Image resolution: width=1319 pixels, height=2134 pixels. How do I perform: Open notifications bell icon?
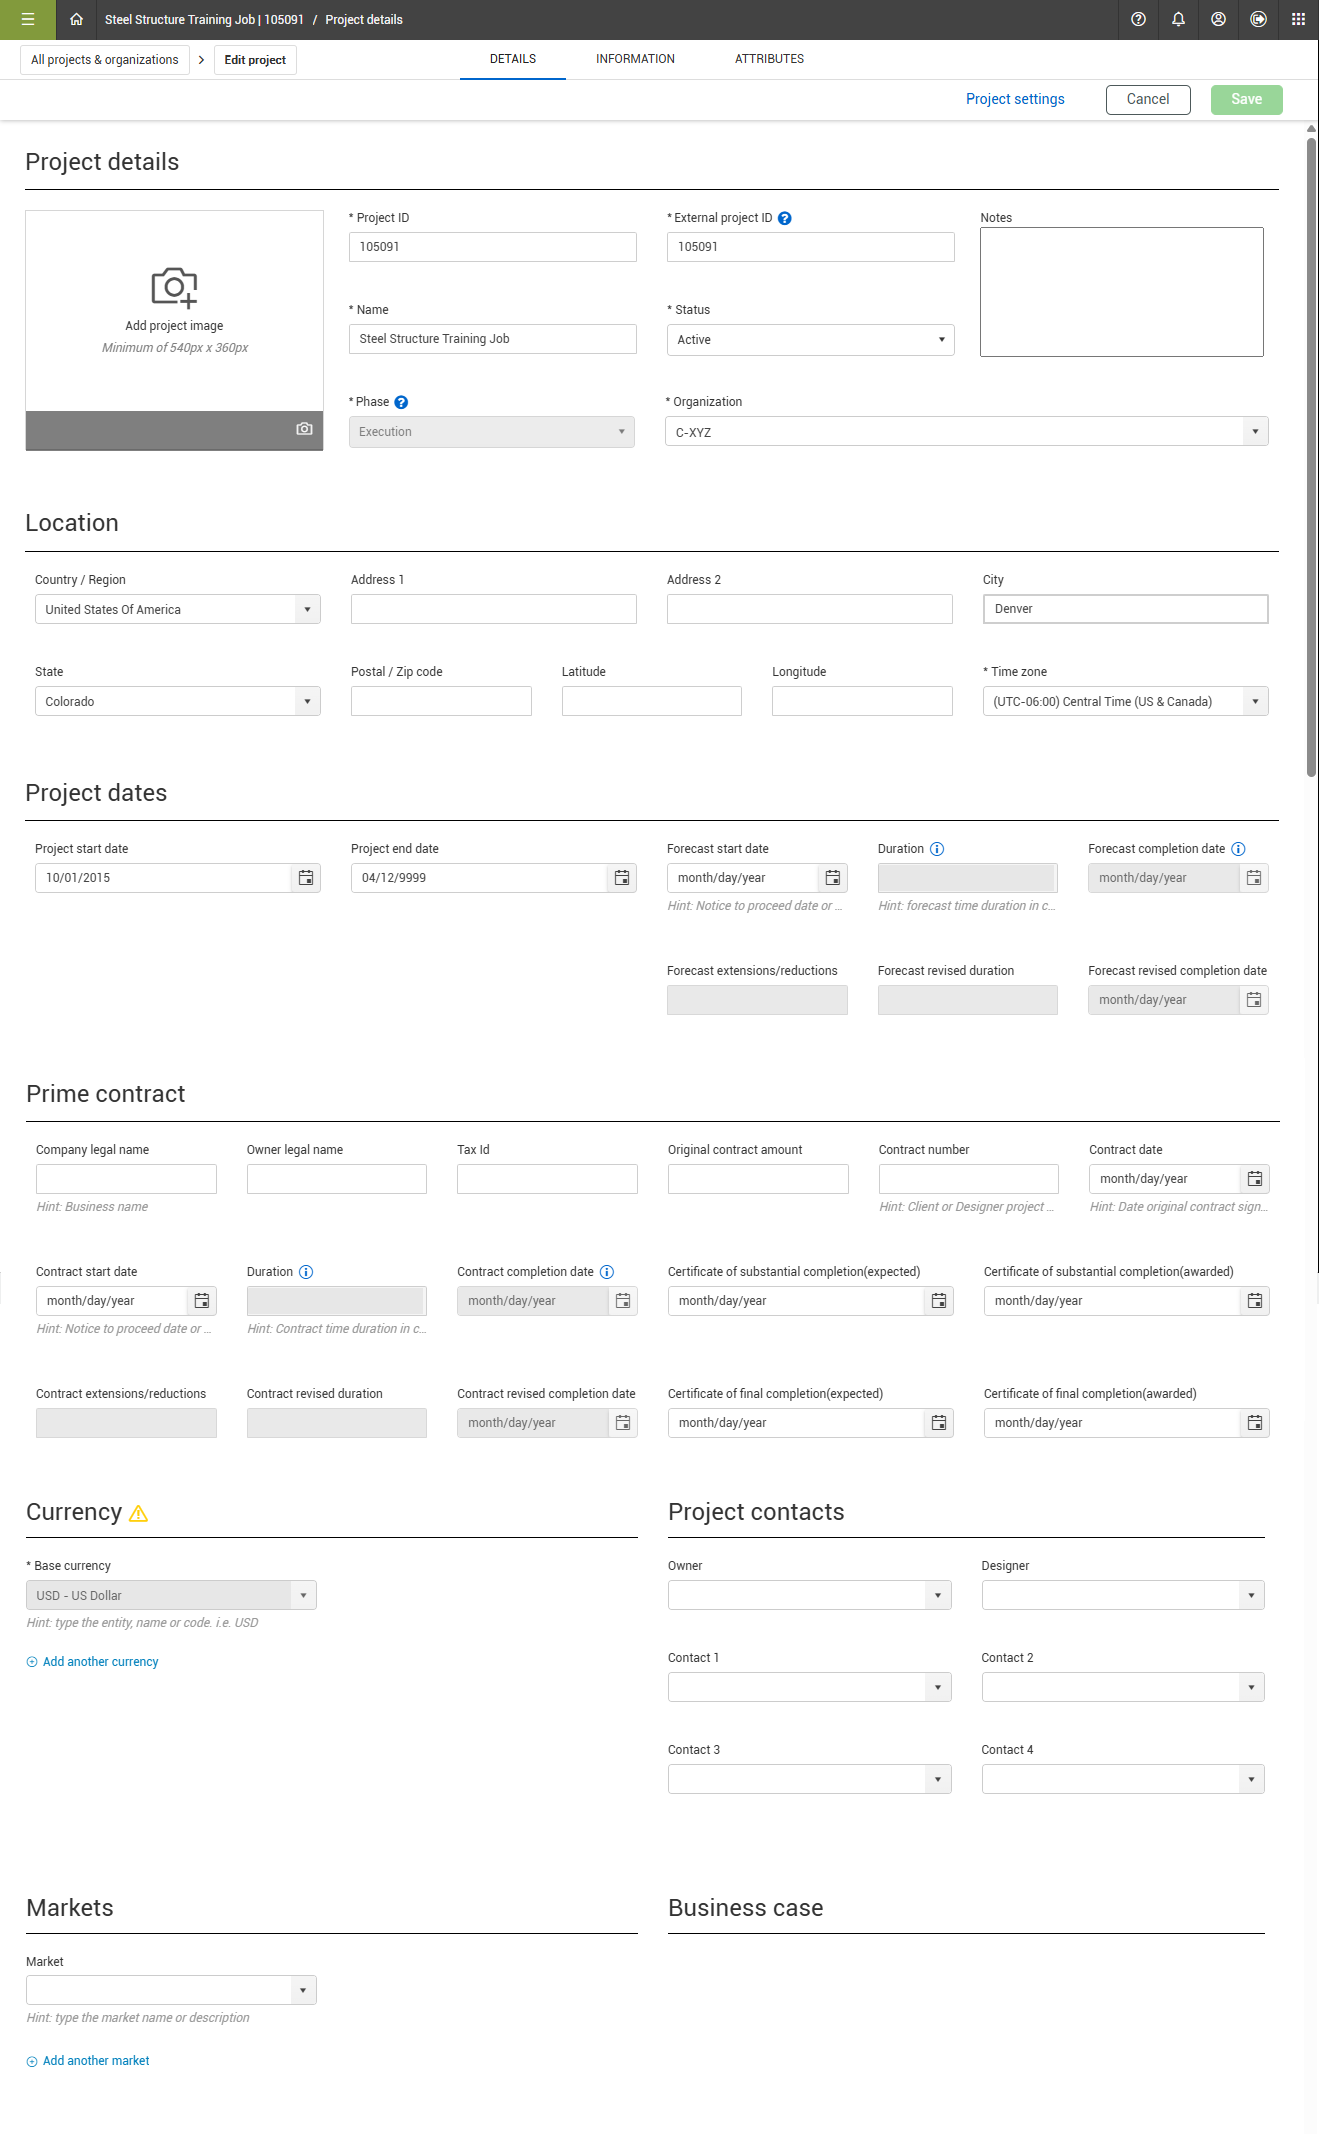[1178, 20]
